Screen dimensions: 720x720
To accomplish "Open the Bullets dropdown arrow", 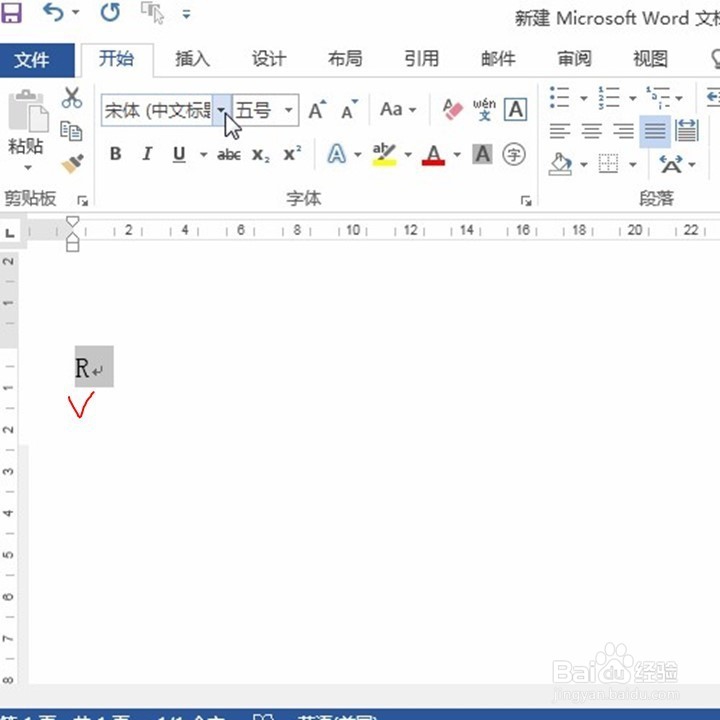I will coord(584,98).
